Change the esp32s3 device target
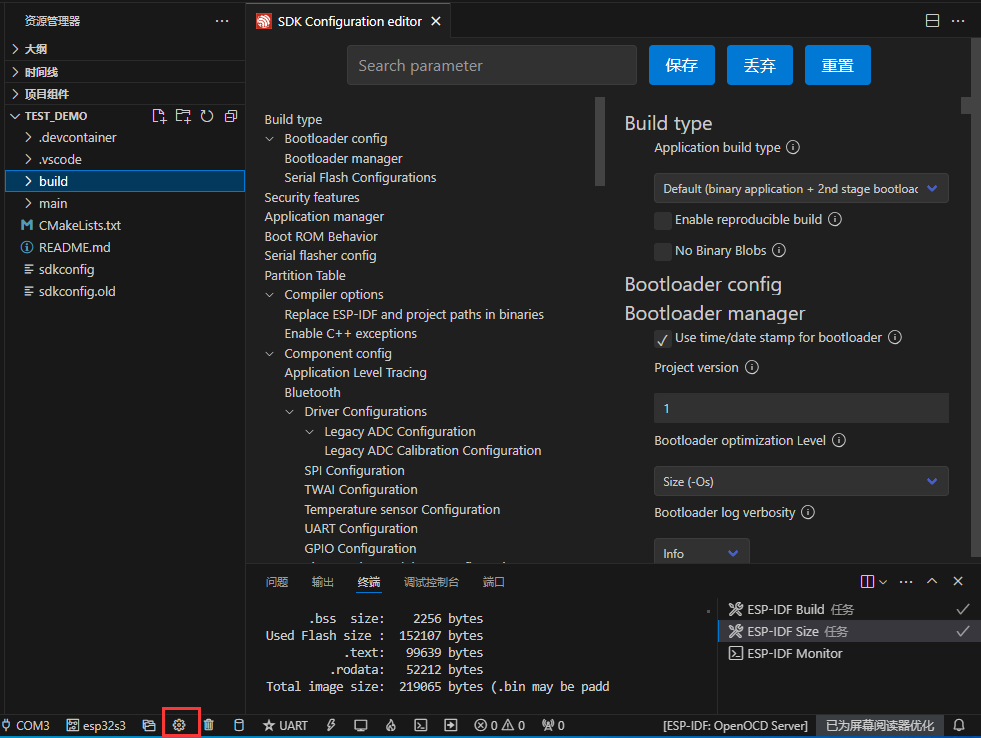981x738 pixels. point(96,725)
